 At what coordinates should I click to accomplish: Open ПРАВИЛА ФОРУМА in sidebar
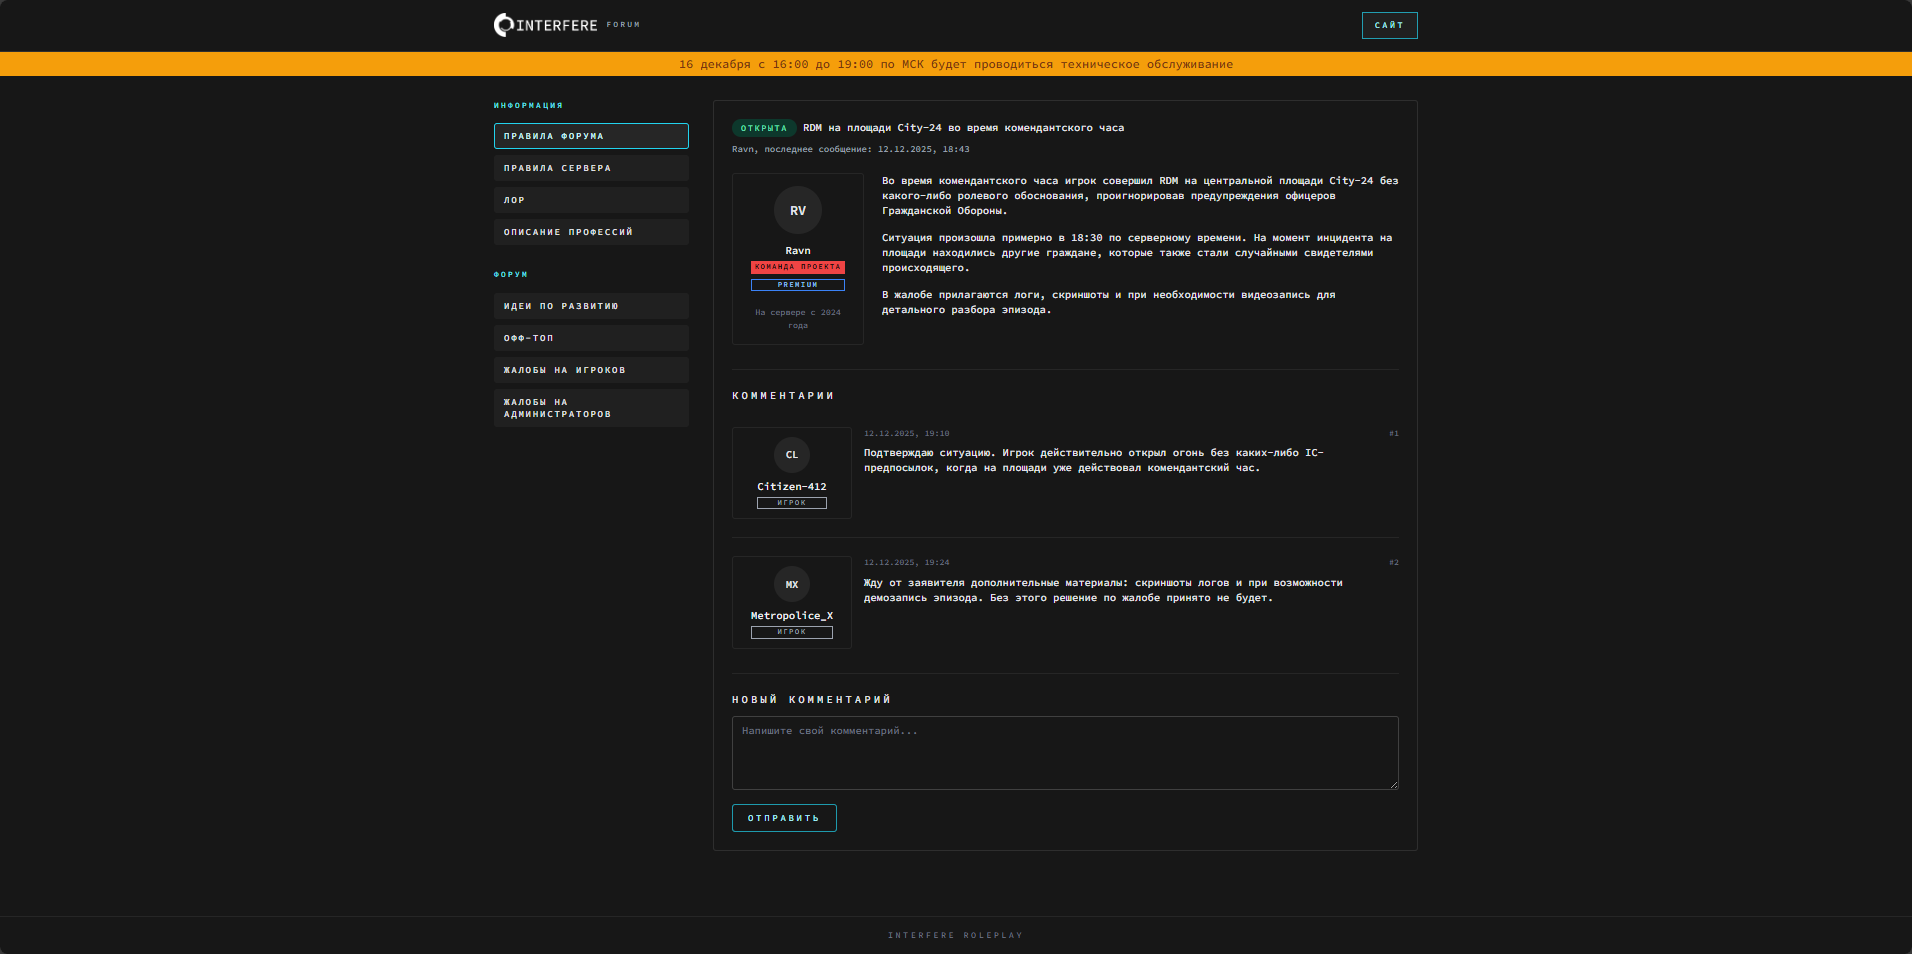tap(591, 136)
